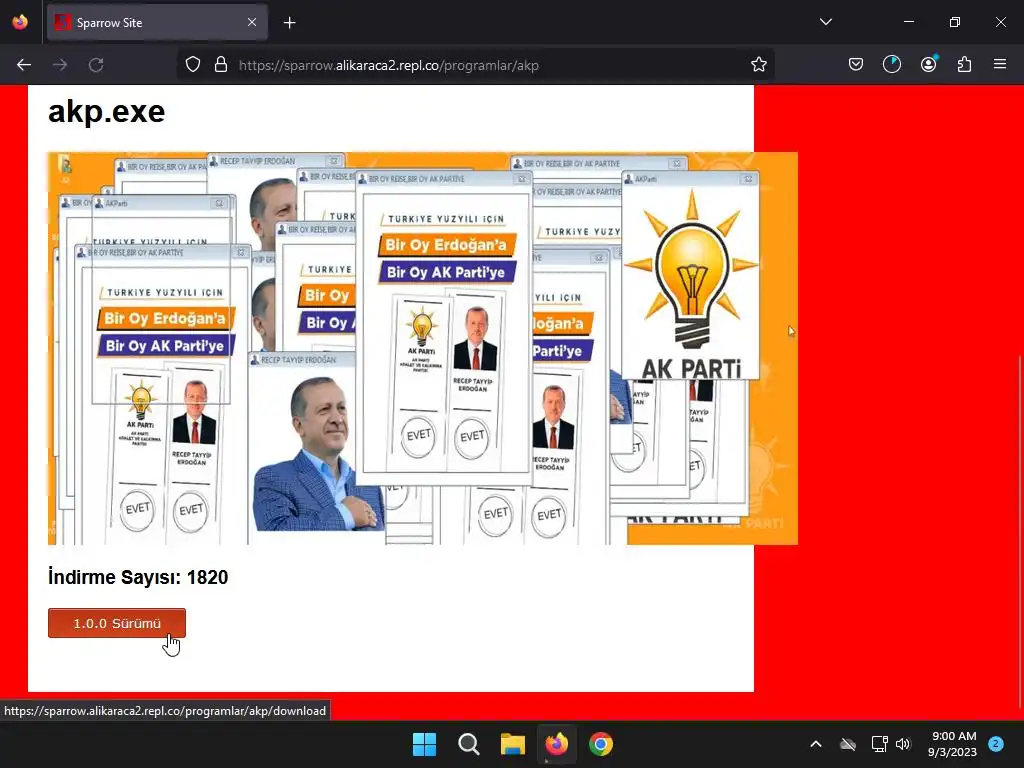Viewport: 1024px width, 768px height.
Task: Expand the list all tabs chevron
Action: coord(825,22)
